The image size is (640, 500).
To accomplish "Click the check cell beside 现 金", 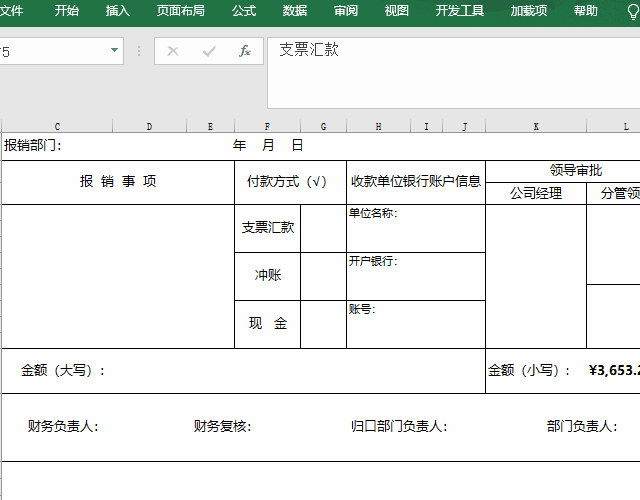I will click(x=323, y=324).
